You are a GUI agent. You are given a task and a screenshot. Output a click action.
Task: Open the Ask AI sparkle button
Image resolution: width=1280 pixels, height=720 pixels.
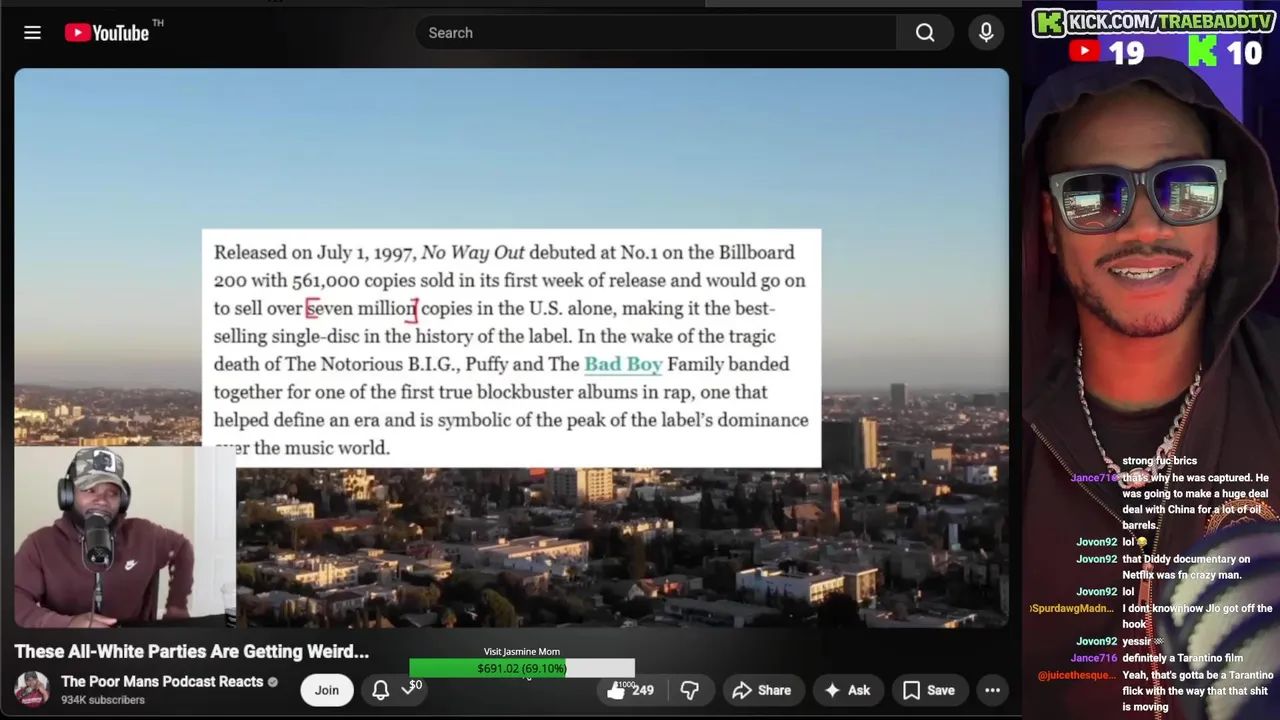click(847, 690)
